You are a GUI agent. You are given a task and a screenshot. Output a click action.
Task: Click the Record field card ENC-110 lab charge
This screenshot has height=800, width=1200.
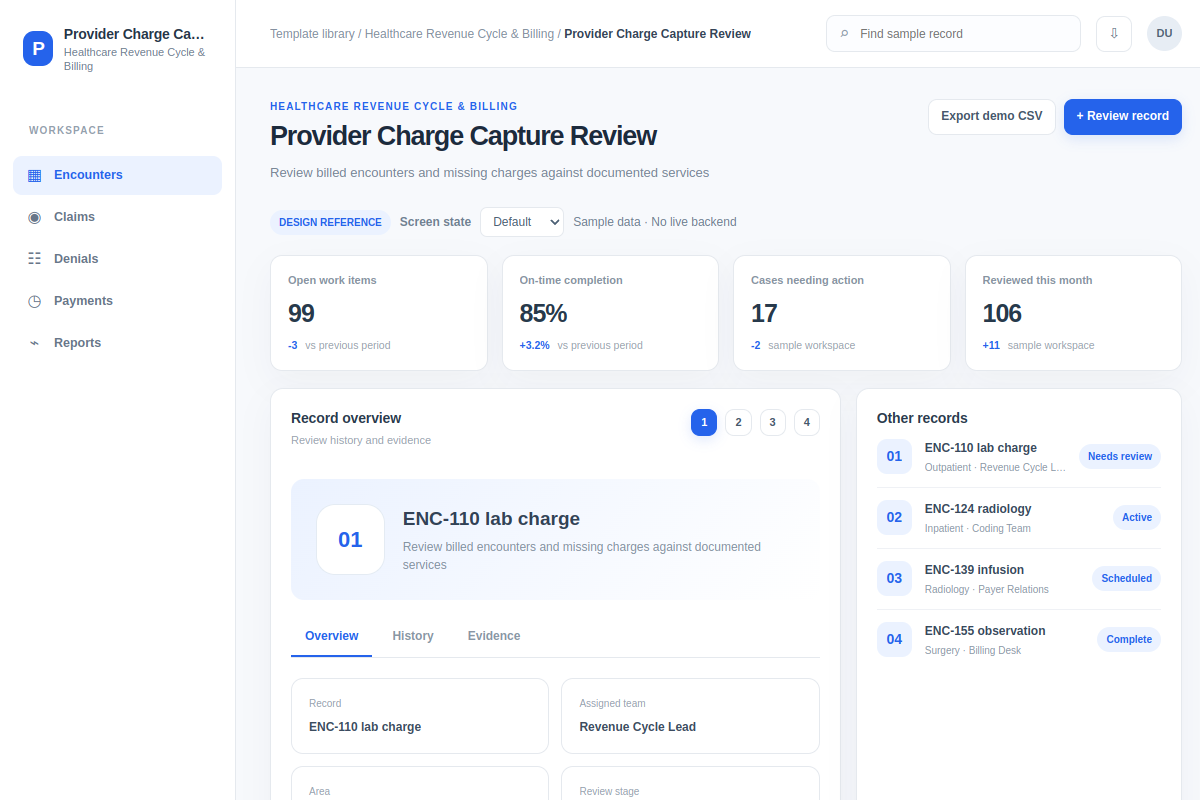[x=420, y=716]
